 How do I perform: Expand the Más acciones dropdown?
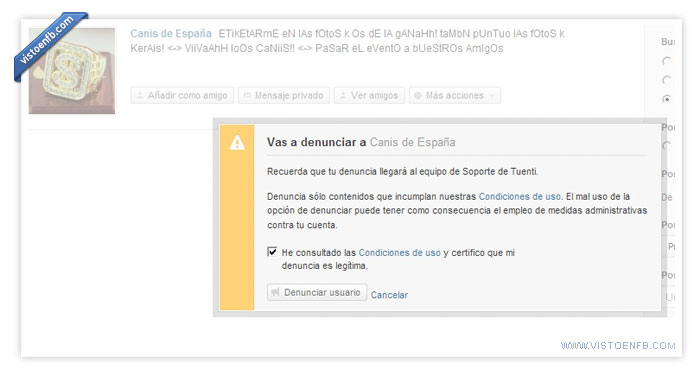point(455,95)
